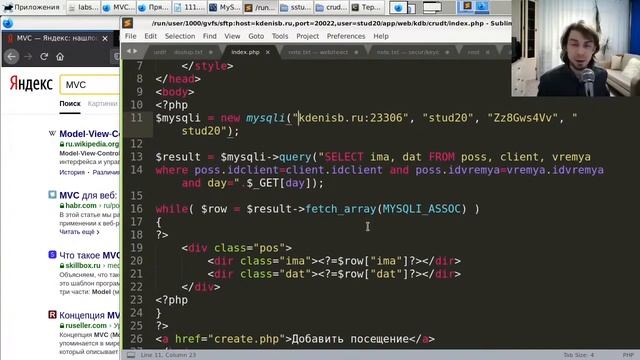Click the skillbox favicon next to Что такое MVC
Screen dimensions: 640x360
[x=52, y=255]
